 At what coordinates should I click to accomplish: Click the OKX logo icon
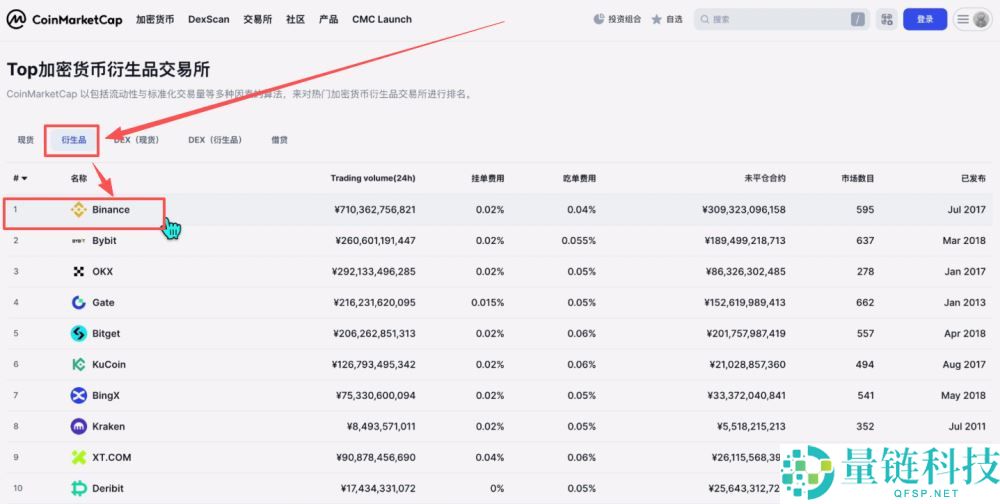tap(78, 272)
